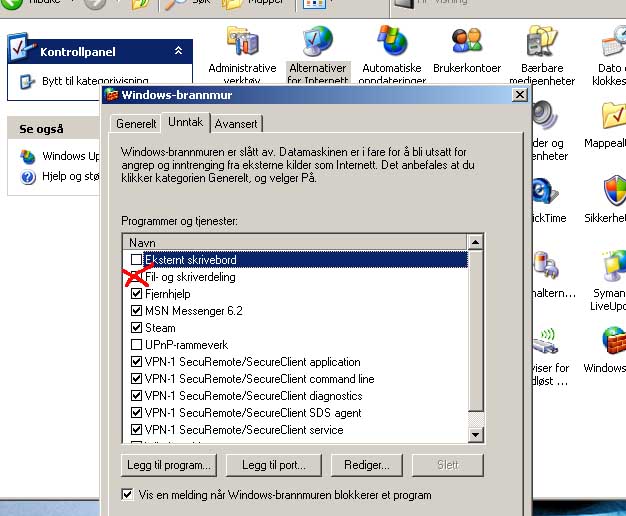Open Bærbare medieenheter icon
Image resolution: width=626 pixels, height=516 pixels.
click(542, 41)
